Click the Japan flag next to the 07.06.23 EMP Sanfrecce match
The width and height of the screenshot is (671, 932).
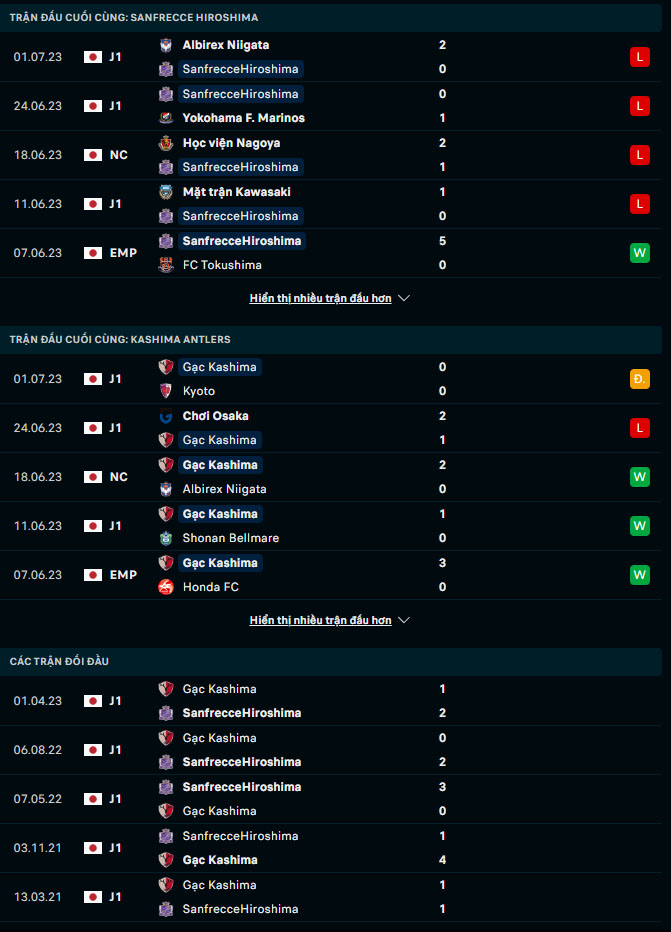[93, 253]
